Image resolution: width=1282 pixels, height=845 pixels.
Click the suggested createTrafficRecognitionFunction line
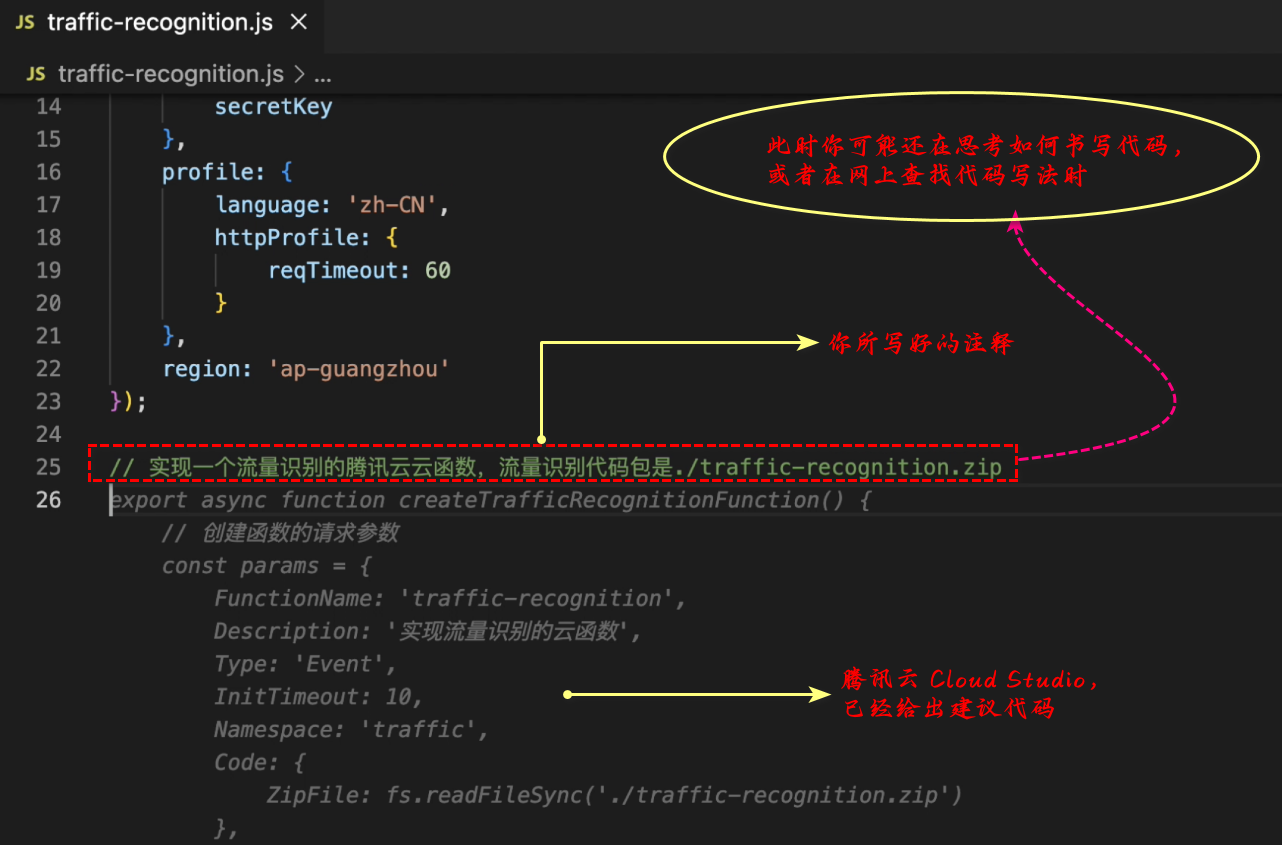[490, 500]
